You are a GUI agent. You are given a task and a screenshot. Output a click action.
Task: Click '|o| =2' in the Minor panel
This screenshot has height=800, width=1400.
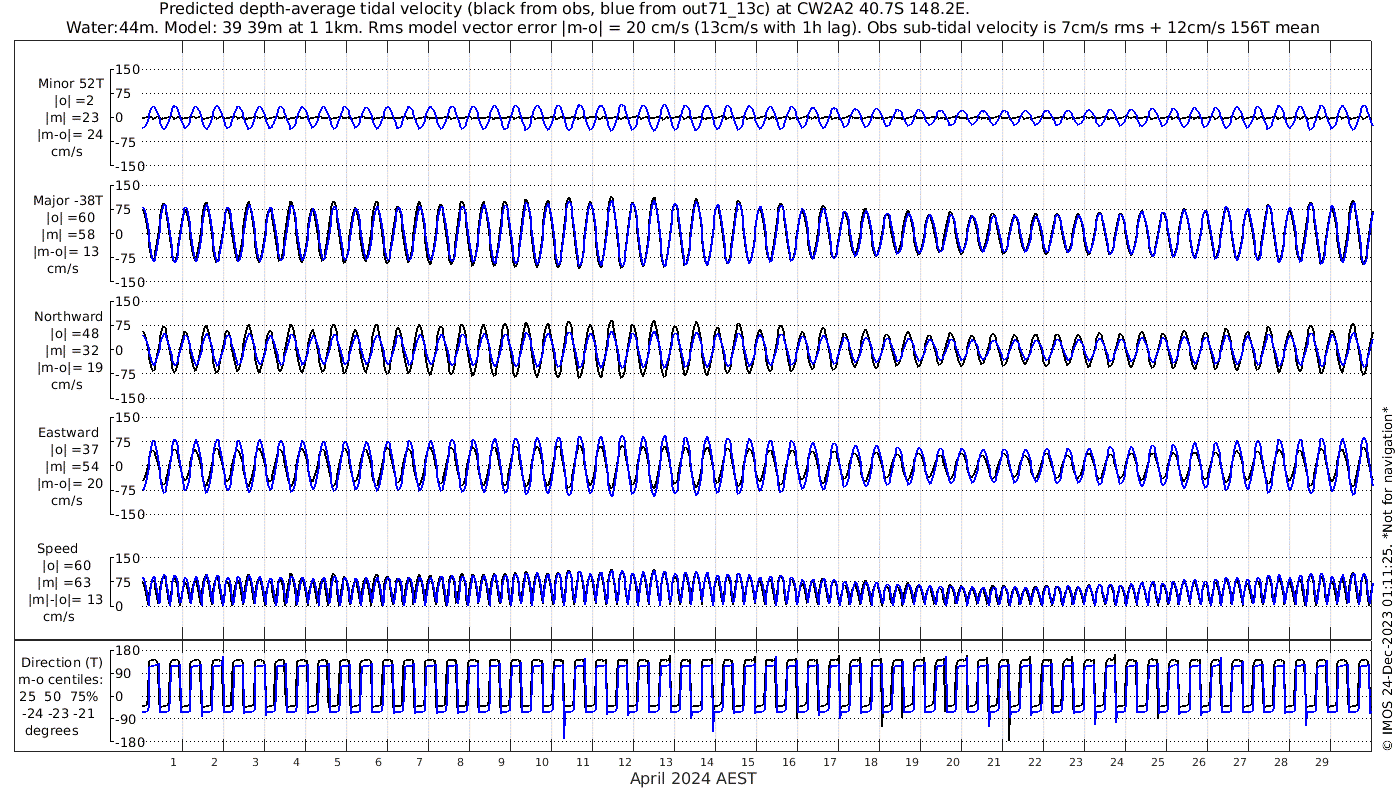[74, 100]
